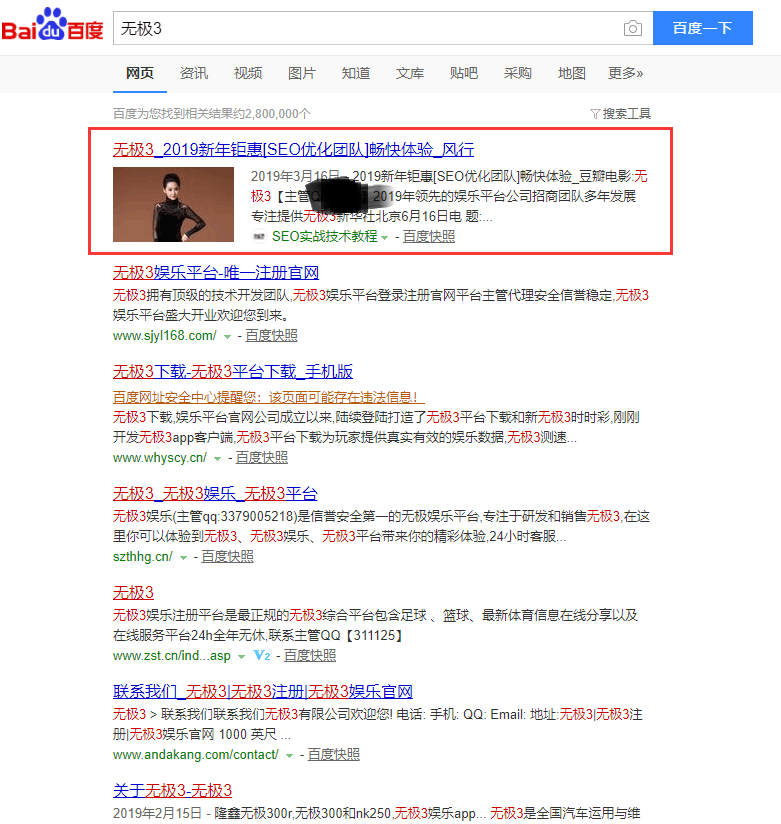Click the www.whyscy.cn/ URL
This screenshot has width=781, height=824.
point(160,457)
